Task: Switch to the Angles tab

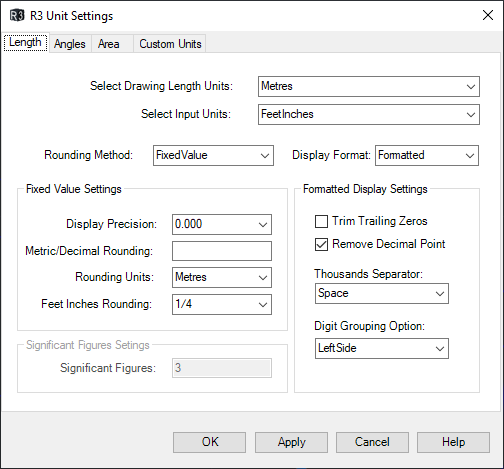Action: [x=70, y=44]
